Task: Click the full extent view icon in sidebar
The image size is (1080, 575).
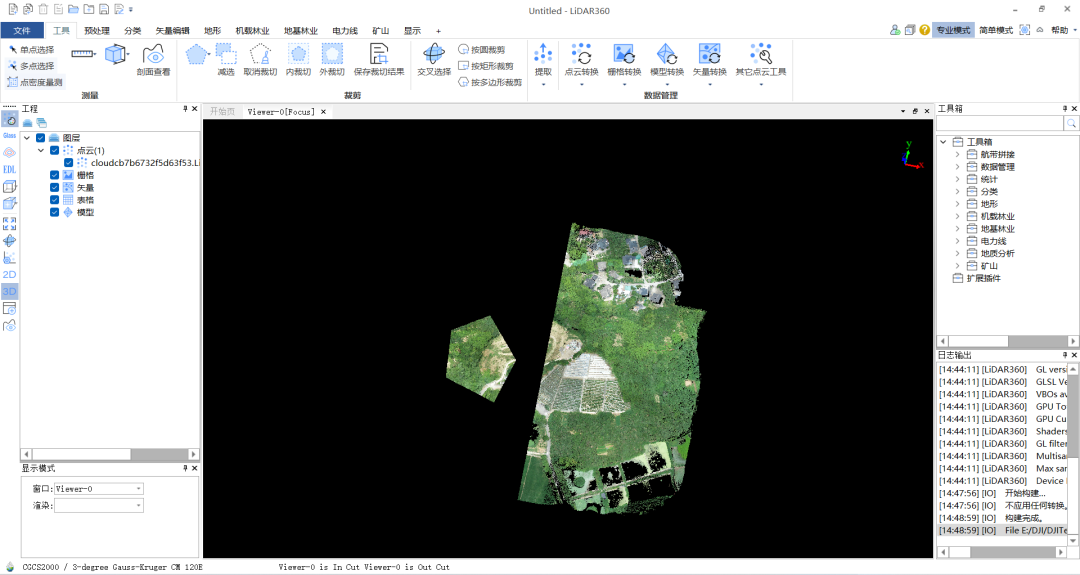Action: 10,224
